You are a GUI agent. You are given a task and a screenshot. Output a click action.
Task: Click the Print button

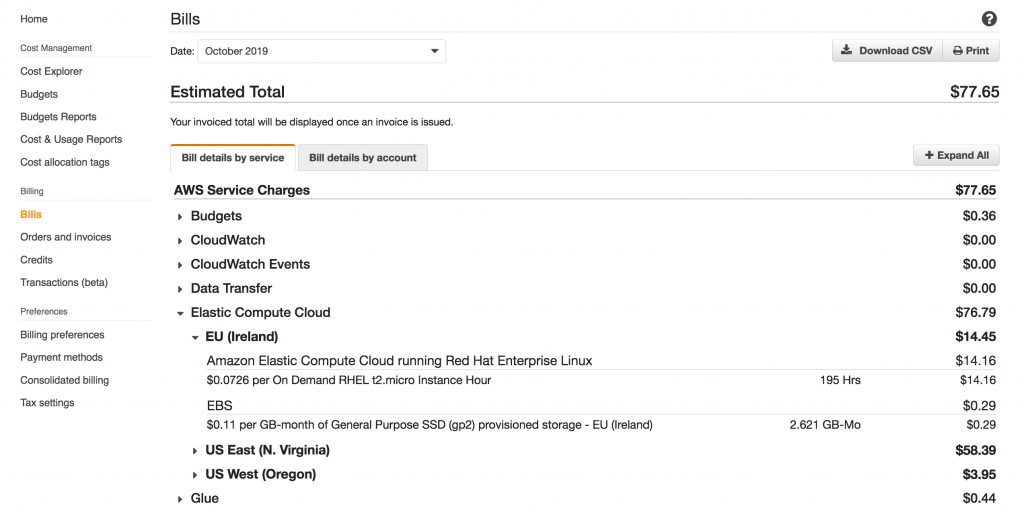(971, 50)
